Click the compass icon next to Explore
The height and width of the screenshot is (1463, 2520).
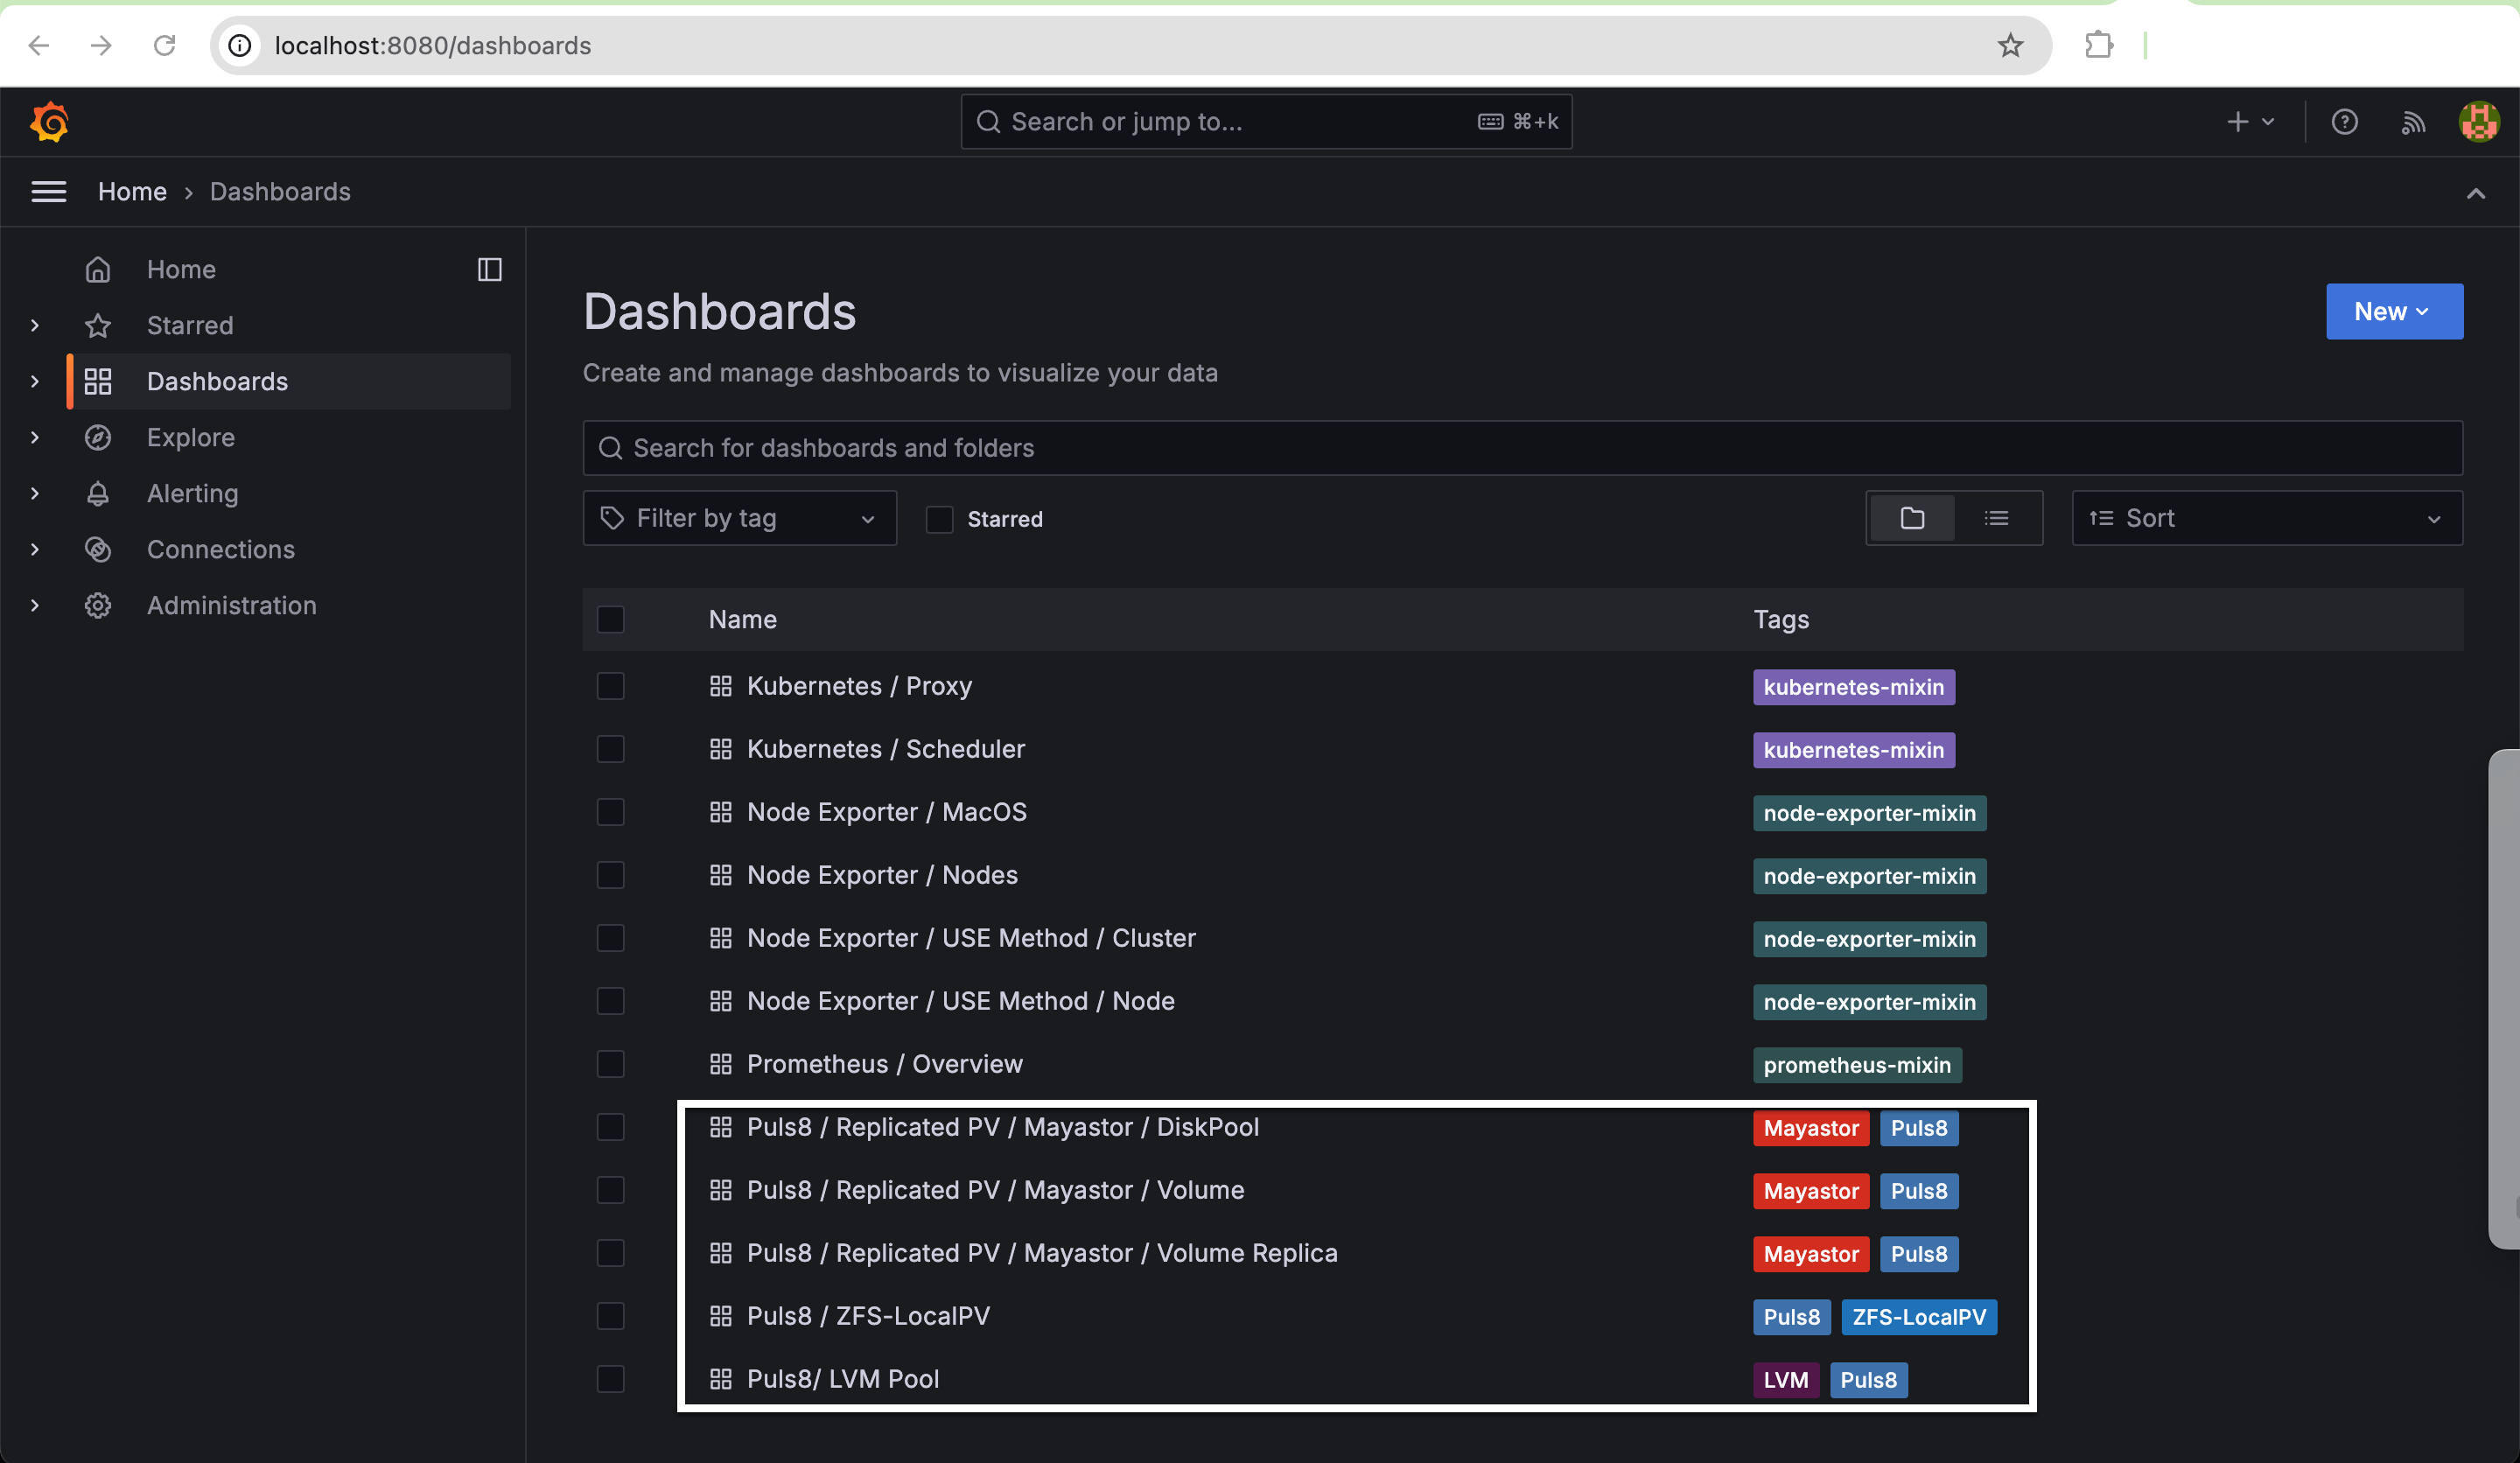98,438
